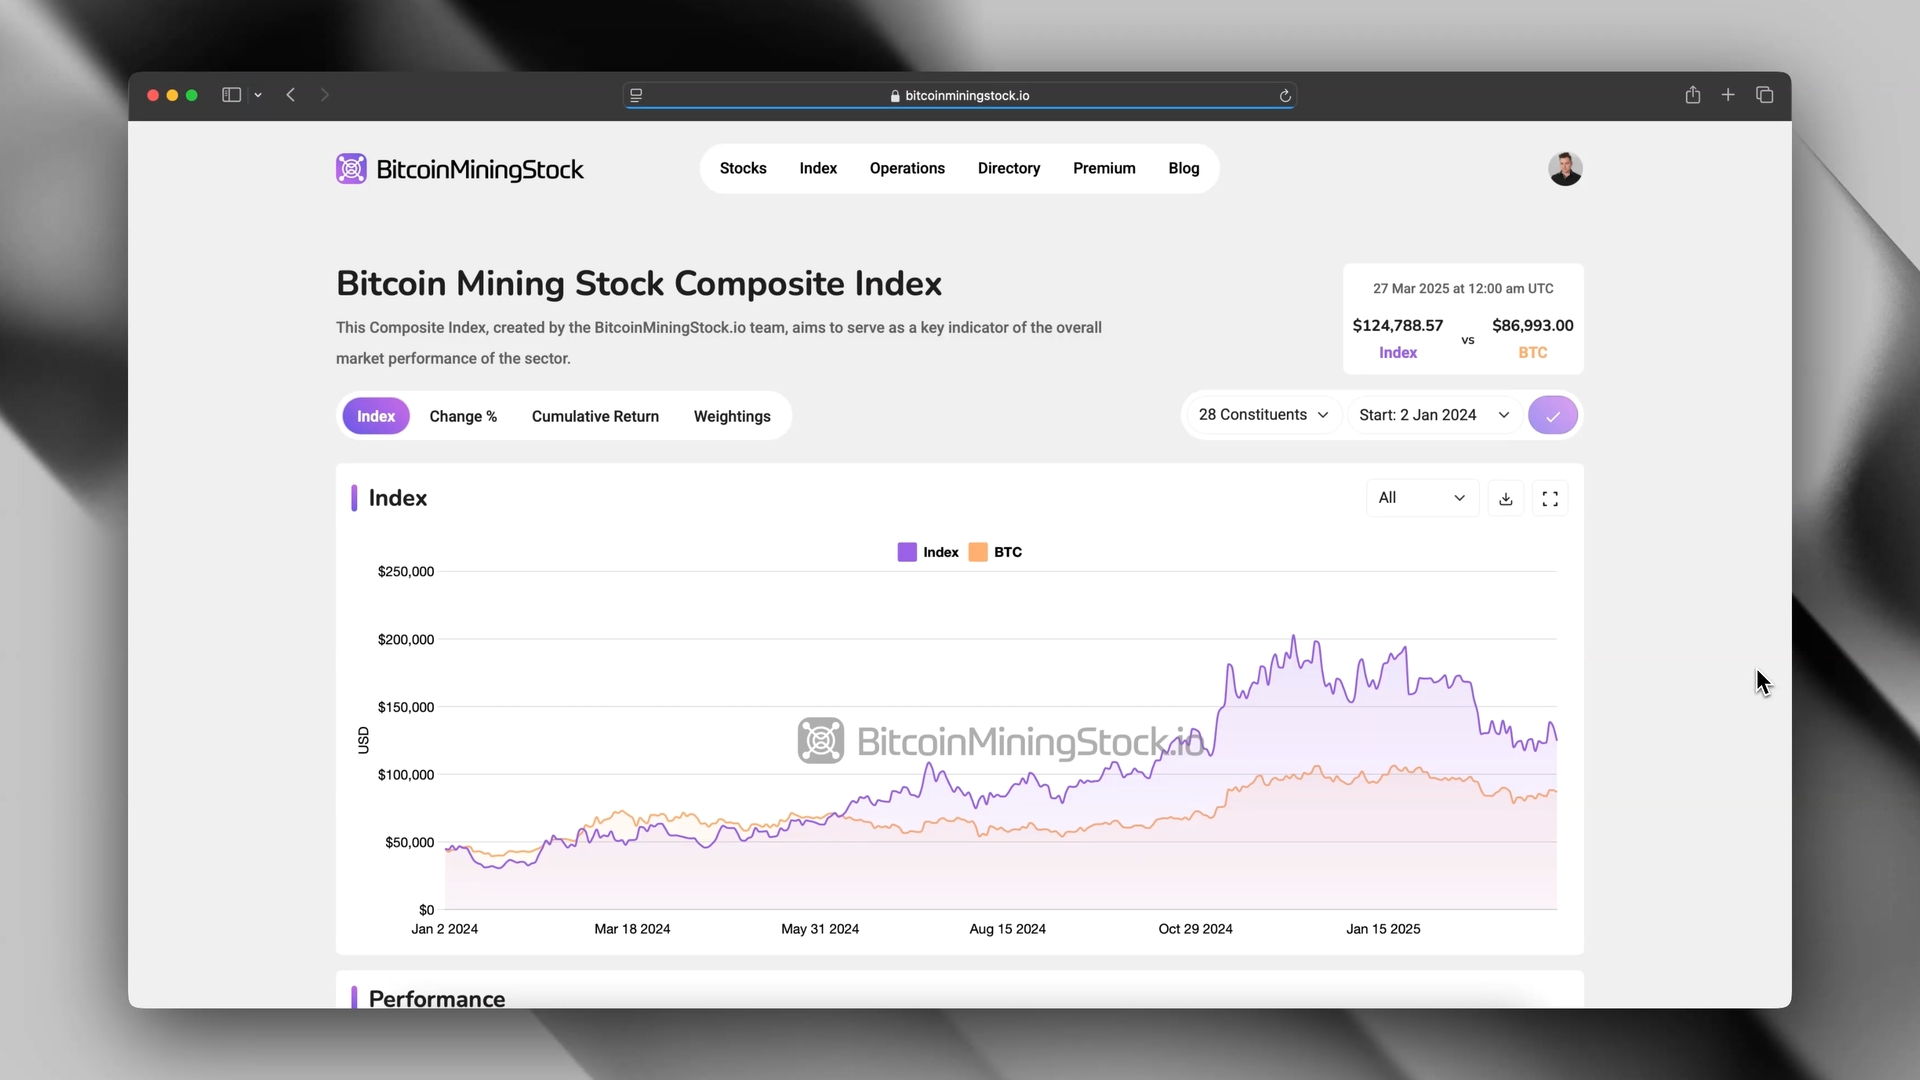Click the BitcoinMiningStock logo icon
This screenshot has height=1080, width=1920.
351,169
